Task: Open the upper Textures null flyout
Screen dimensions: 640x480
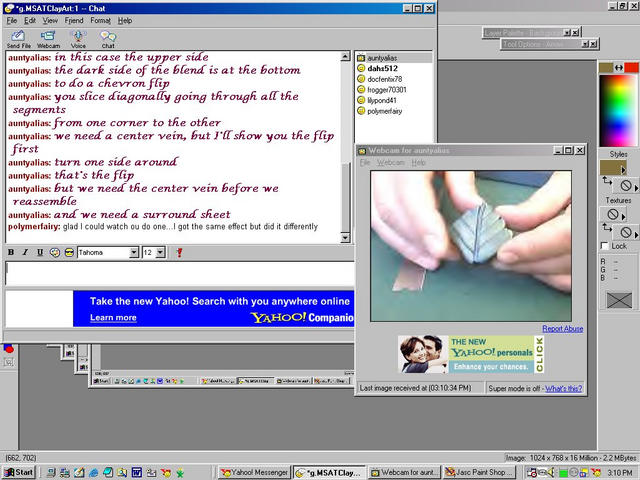Action: 613,214
